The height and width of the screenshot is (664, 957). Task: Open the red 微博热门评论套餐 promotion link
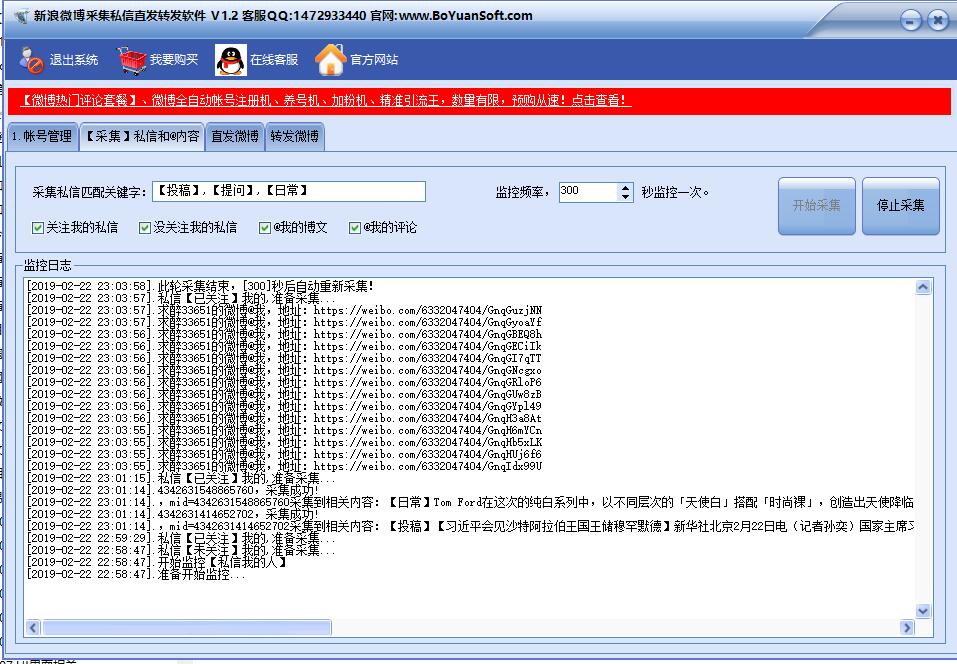click(x=324, y=100)
